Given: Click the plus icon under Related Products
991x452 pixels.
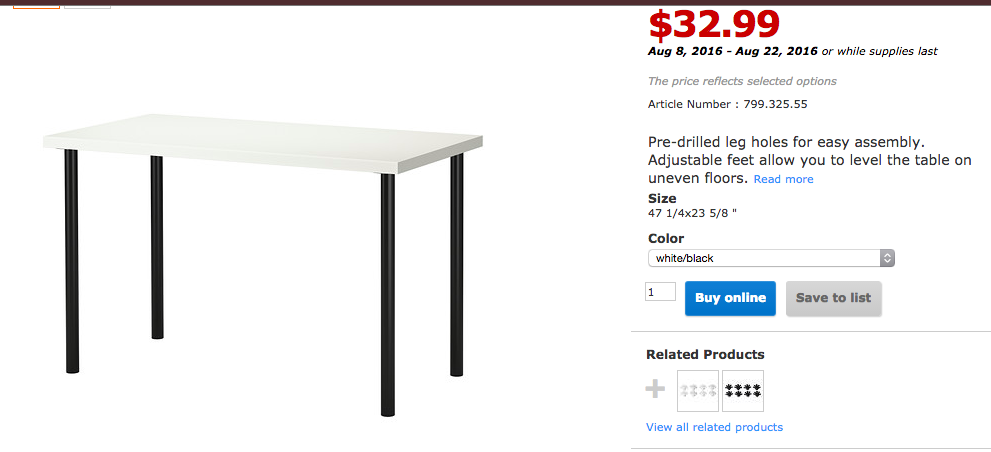Looking at the screenshot, I should coord(656,389).
